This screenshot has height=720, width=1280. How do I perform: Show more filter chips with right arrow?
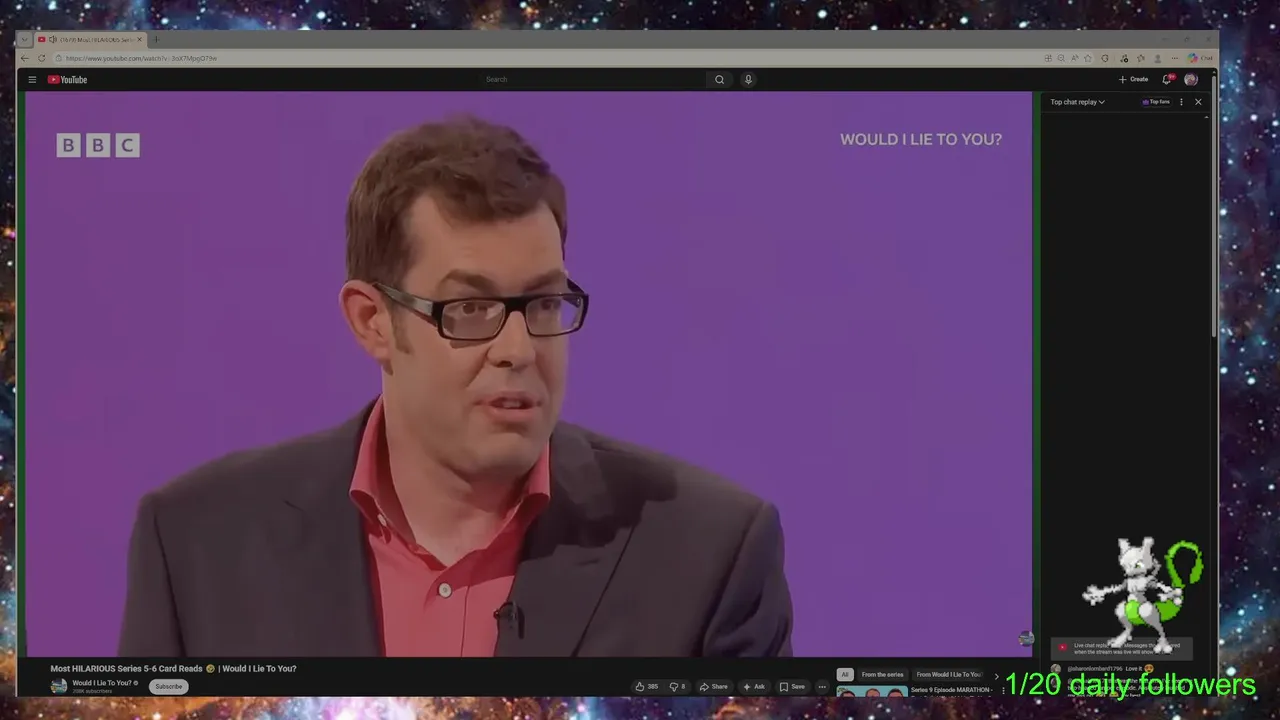(995, 675)
